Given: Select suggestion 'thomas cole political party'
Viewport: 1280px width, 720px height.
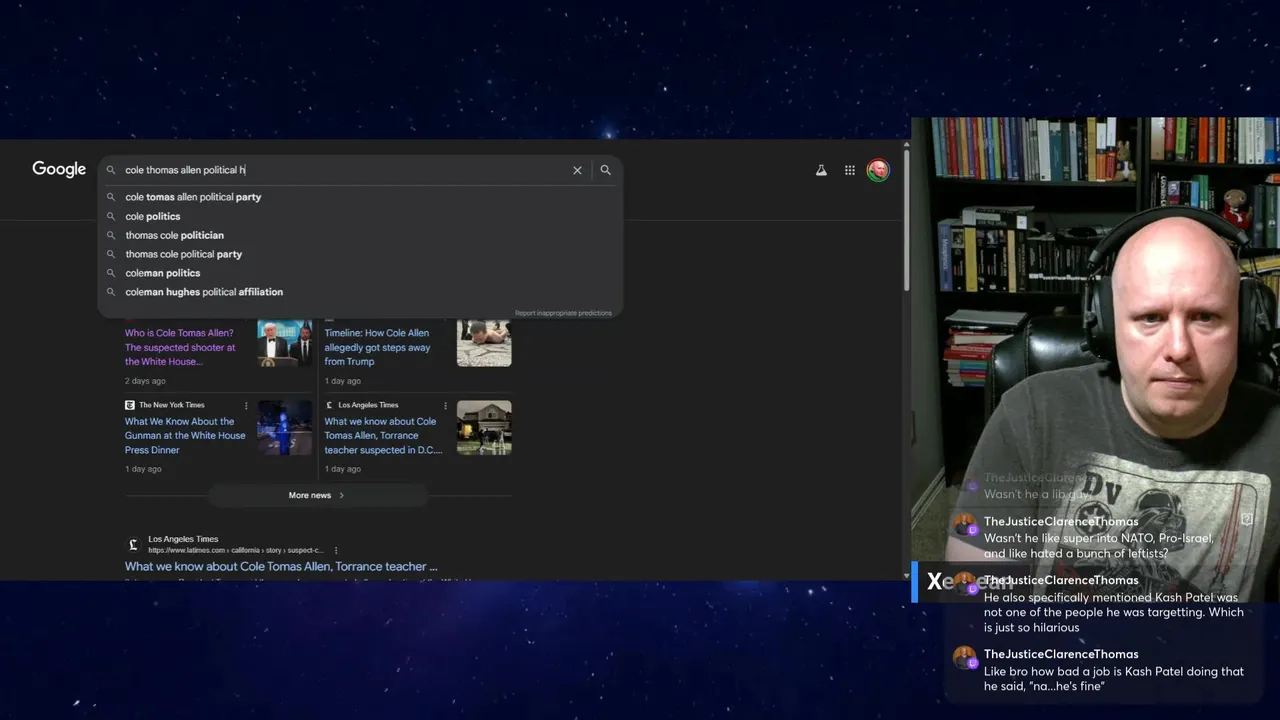Looking at the screenshot, I should tap(183, 254).
